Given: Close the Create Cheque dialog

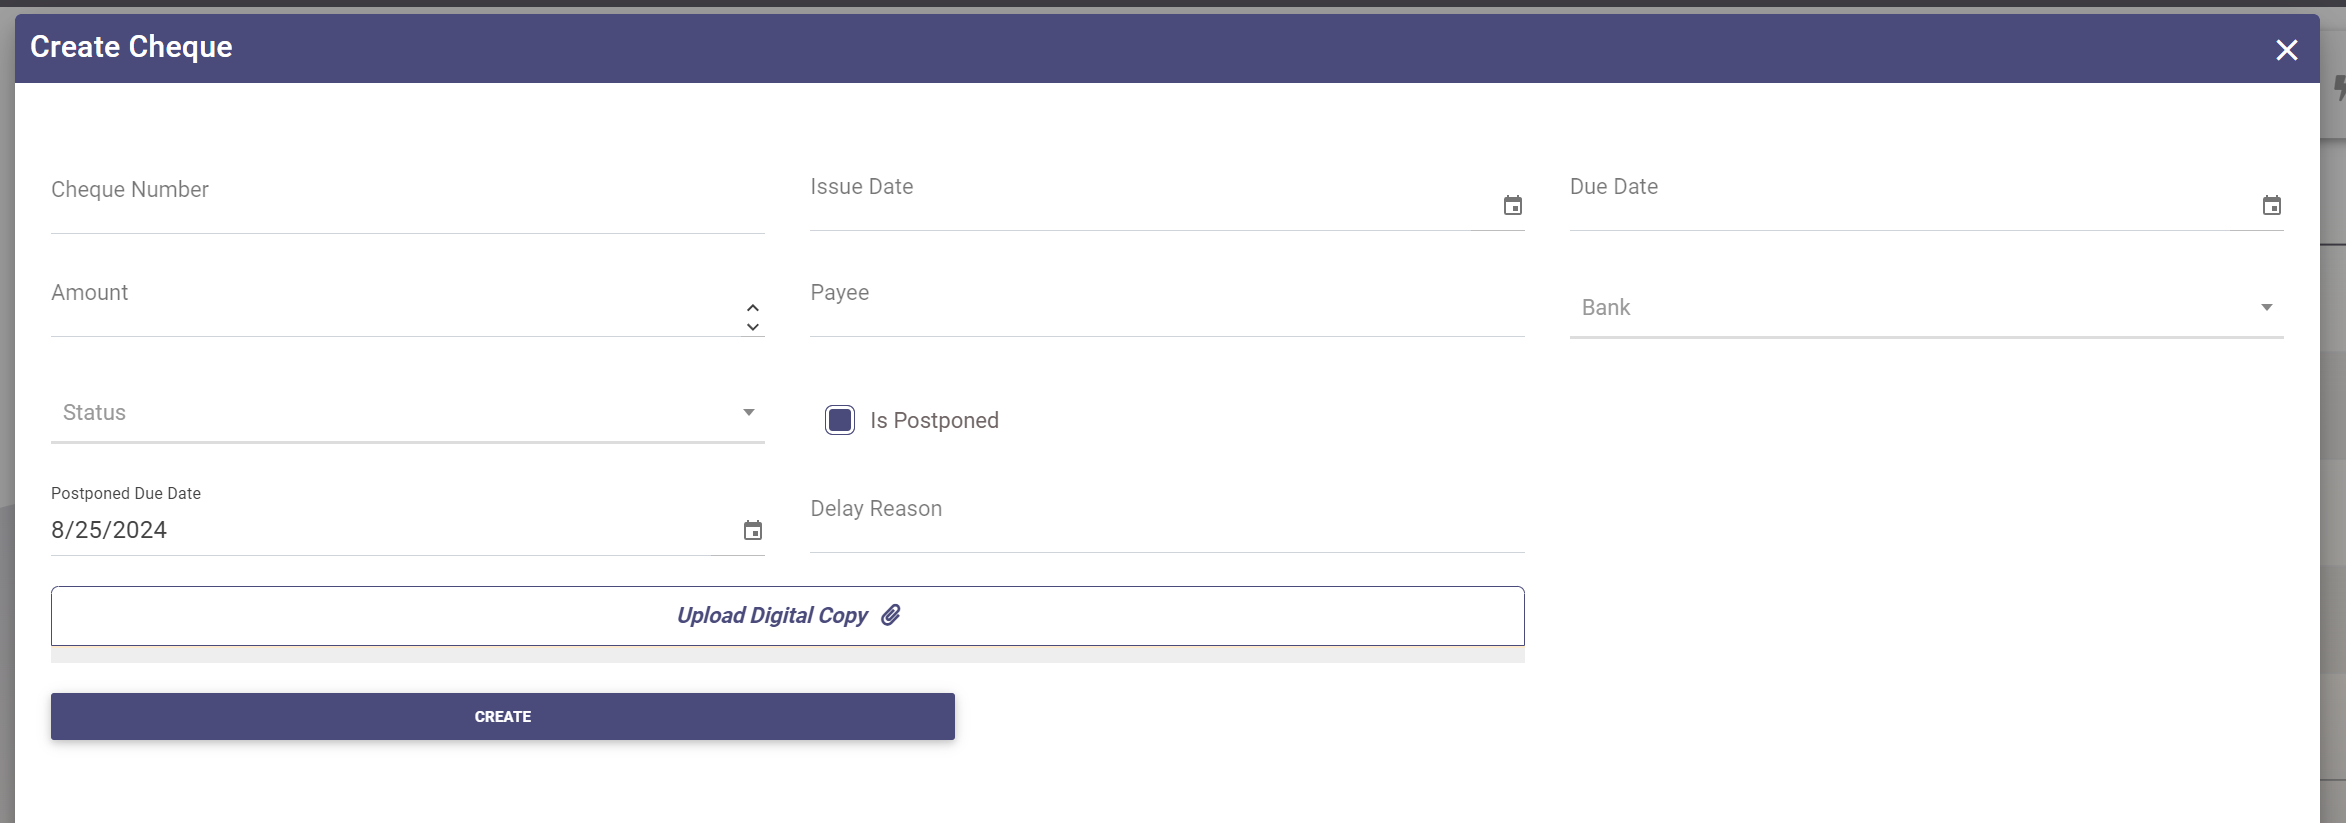Looking at the screenshot, I should (x=2286, y=50).
